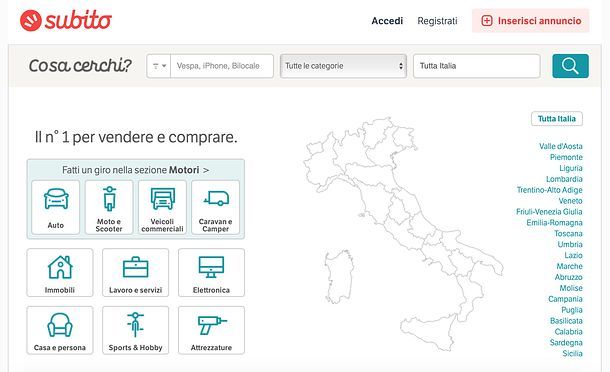
Task: Select Sicilia region link
Action: coord(572,353)
